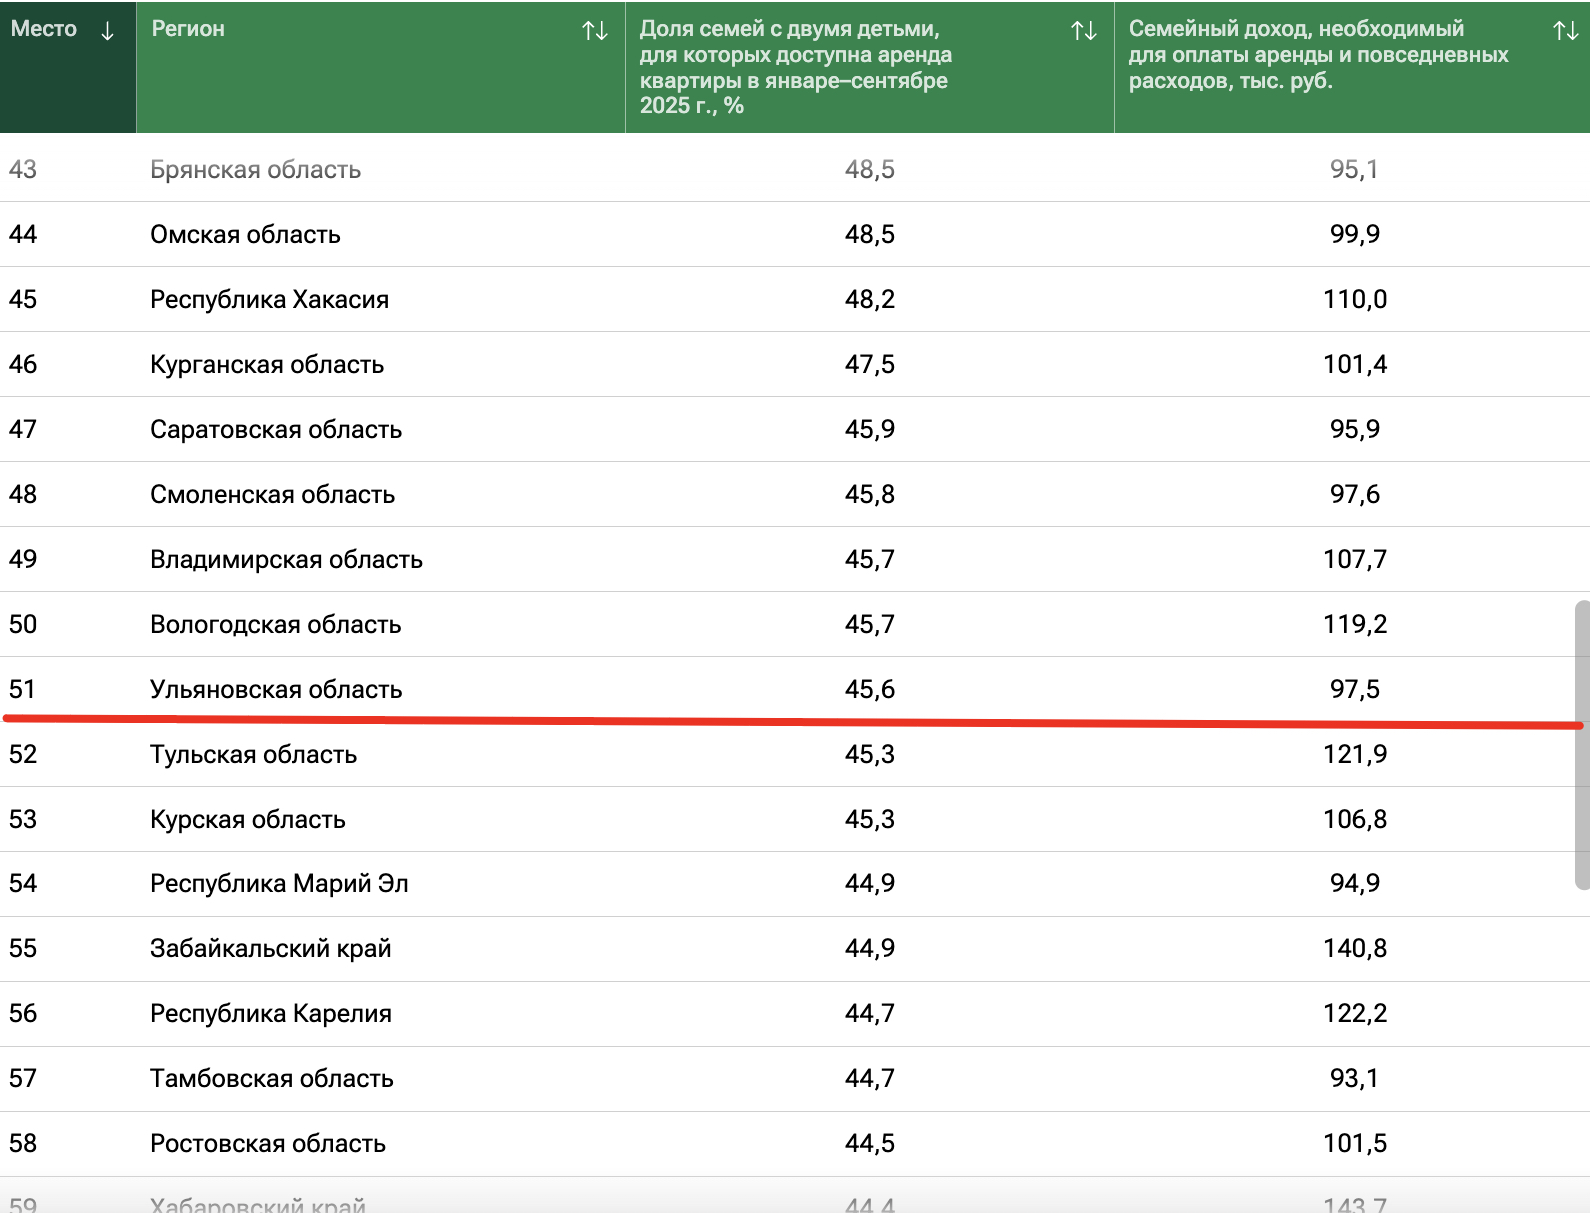Select the Забайкальский край row
Screen dimensions: 1590x1213
(x=270, y=948)
